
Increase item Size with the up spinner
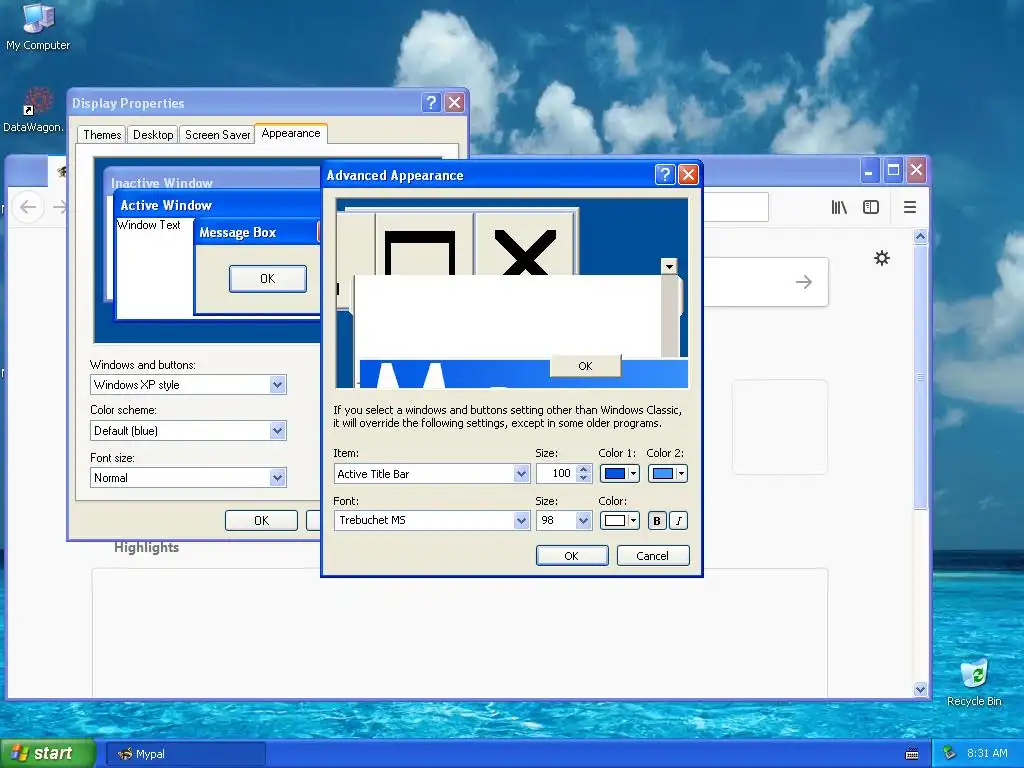point(584,468)
